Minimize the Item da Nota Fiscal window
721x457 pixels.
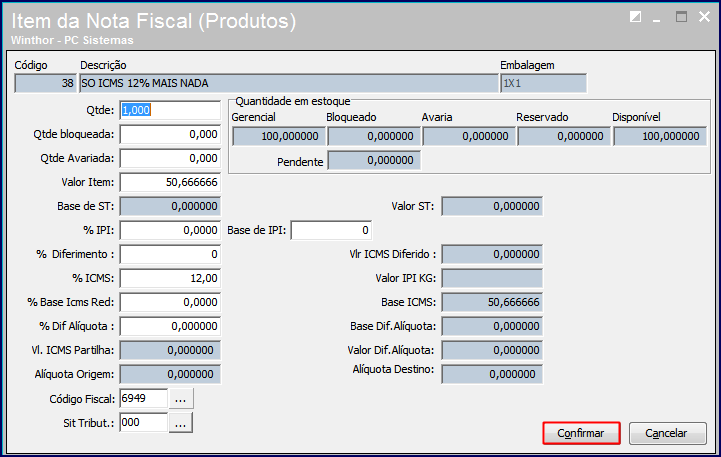[x=657, y=18]
